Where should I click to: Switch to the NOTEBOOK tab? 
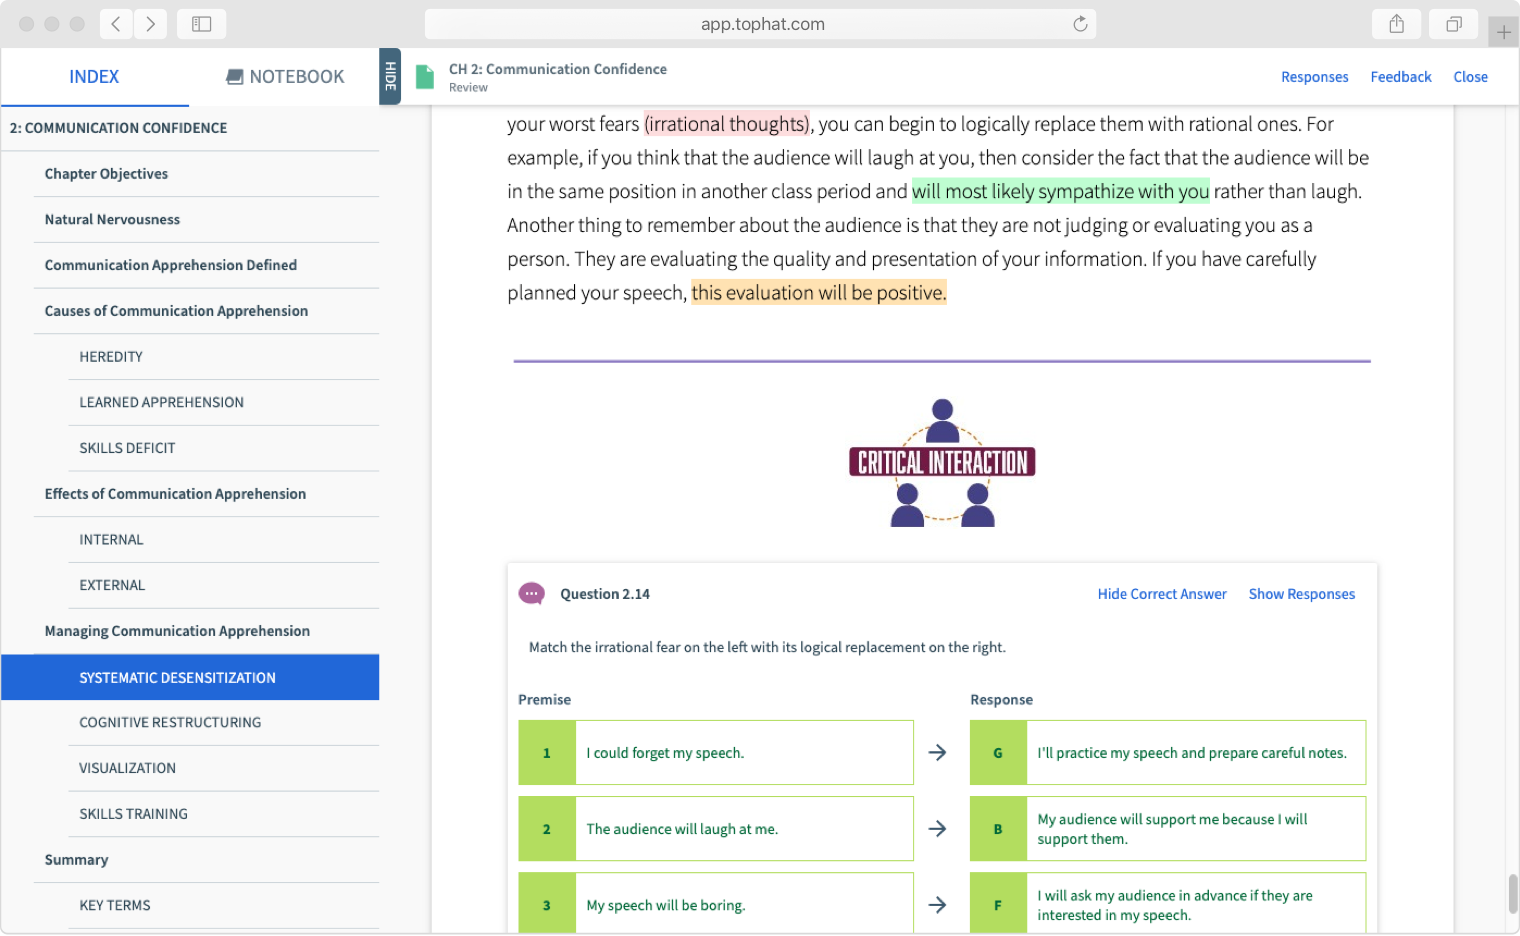tap(285, 77)
